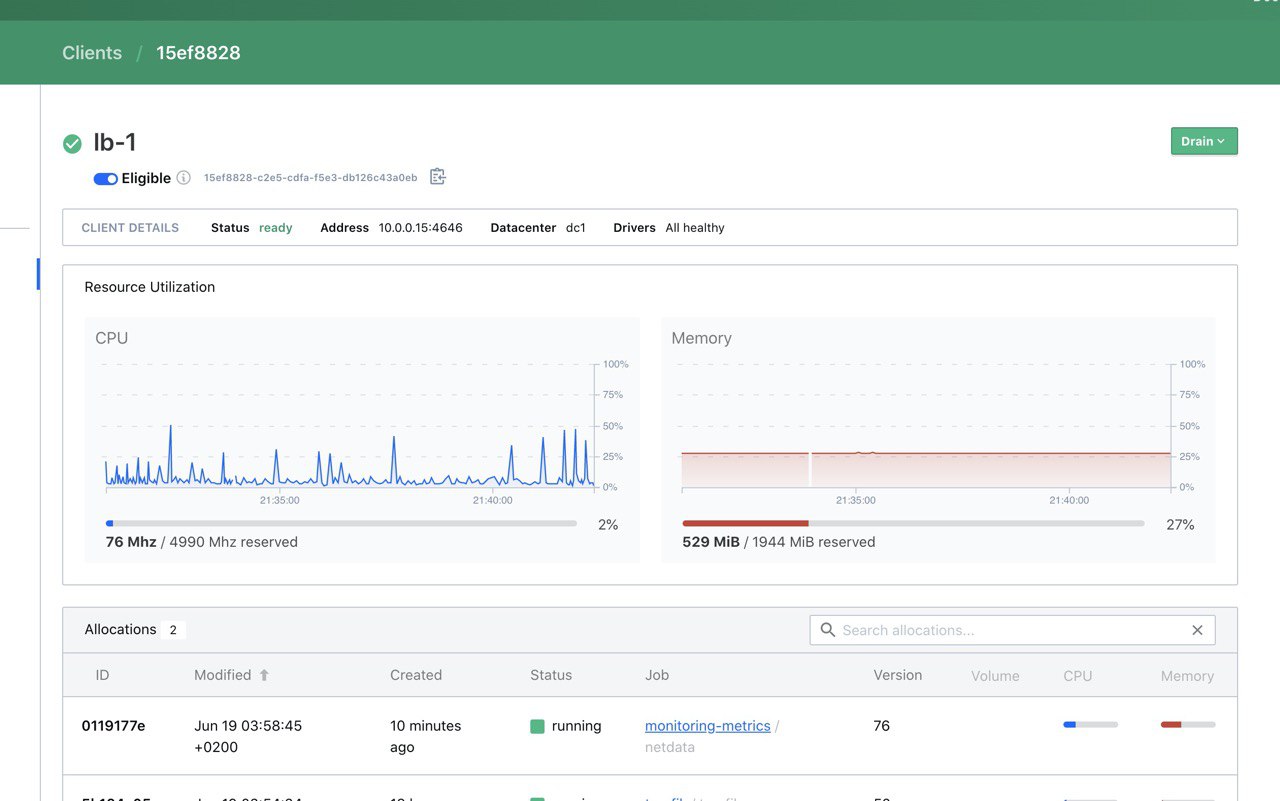Click the CPU reserved progress bar showing 2%
The width and height of the screenshot is (1280, 801).
tap(341, 523)
